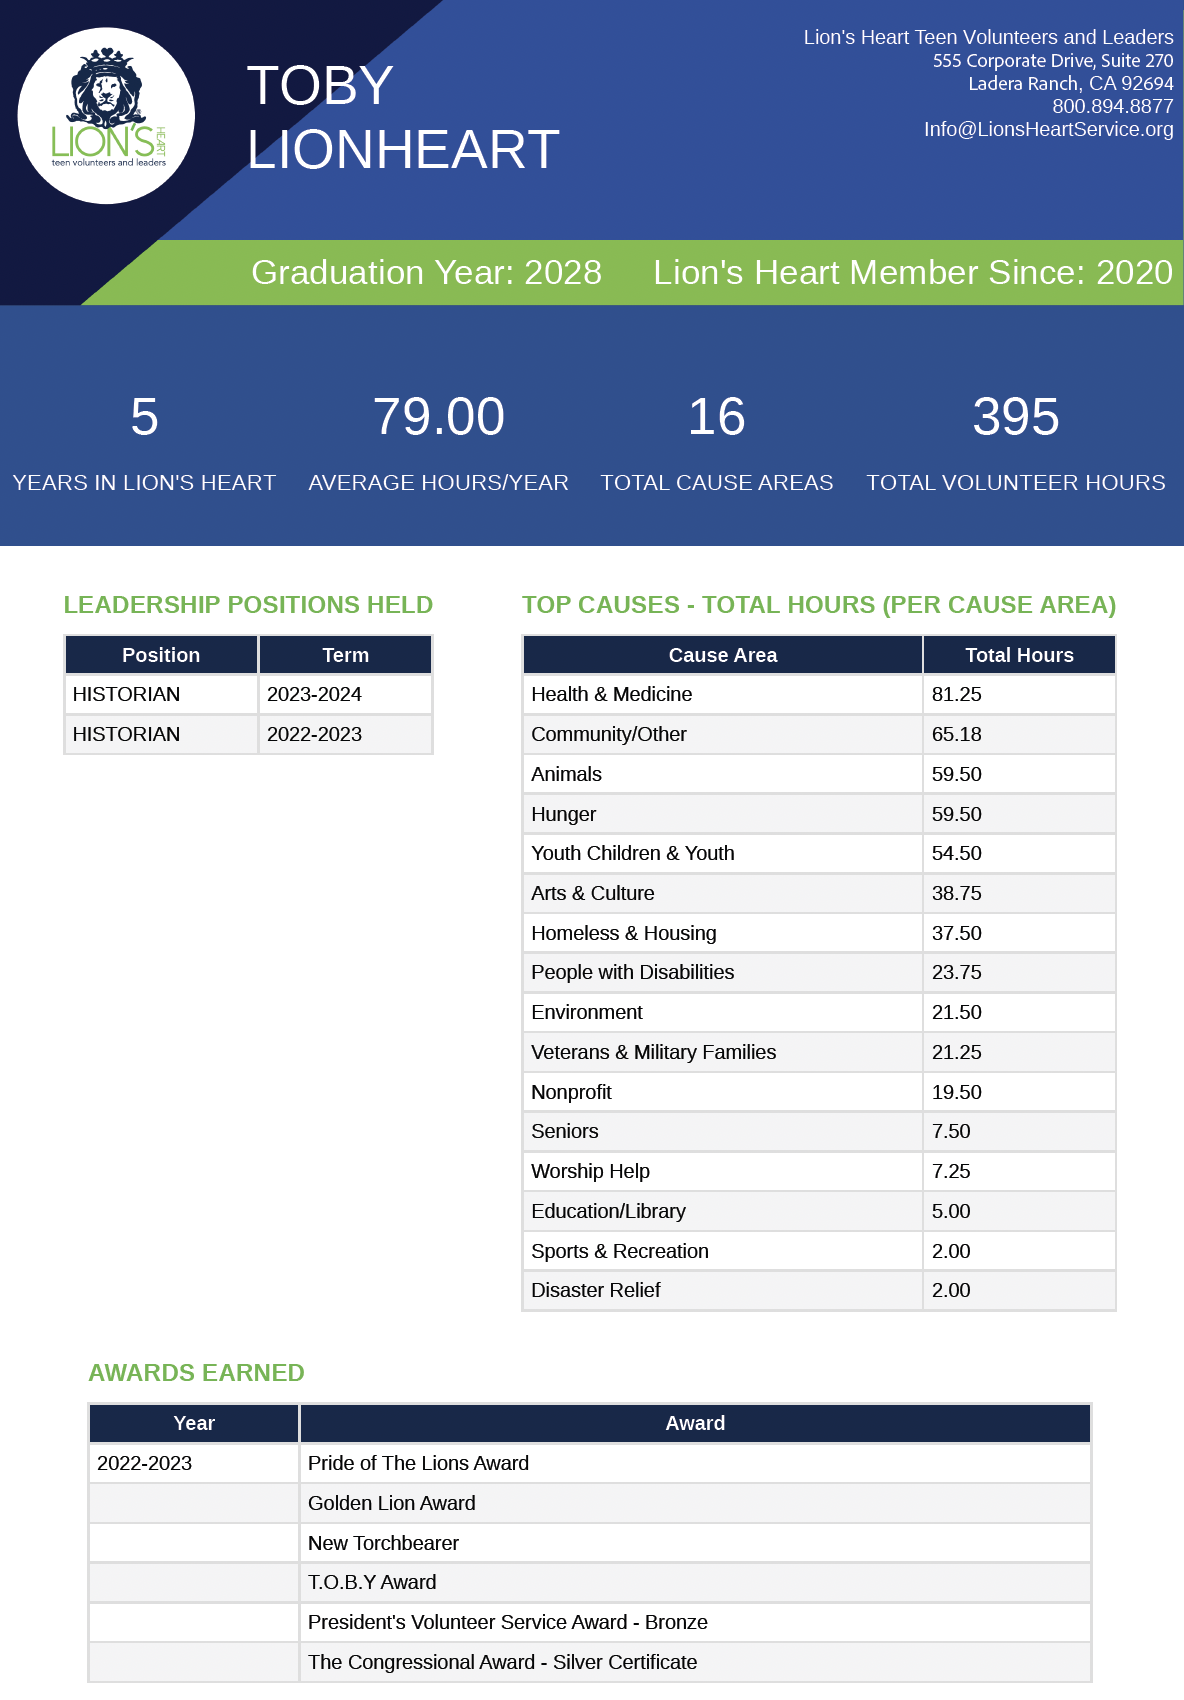
Task: Click the Total Hours column header
Action: (1019, 655)
